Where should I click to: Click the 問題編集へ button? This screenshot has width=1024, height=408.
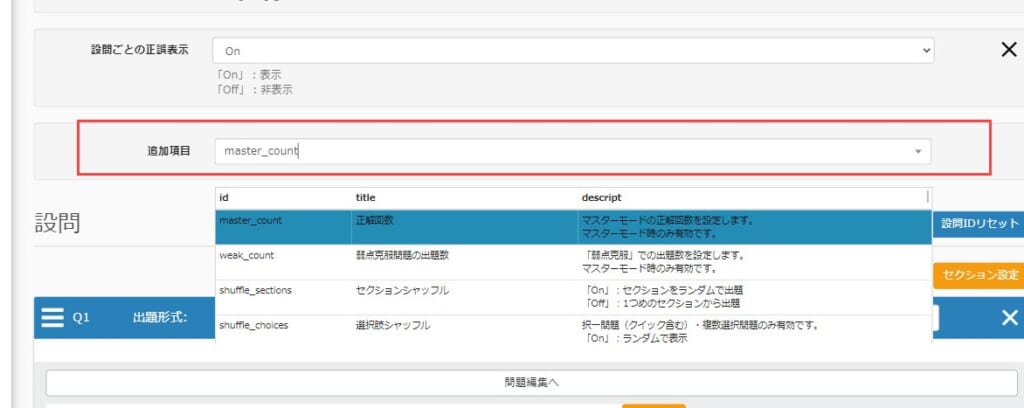(x=531, y=382)
